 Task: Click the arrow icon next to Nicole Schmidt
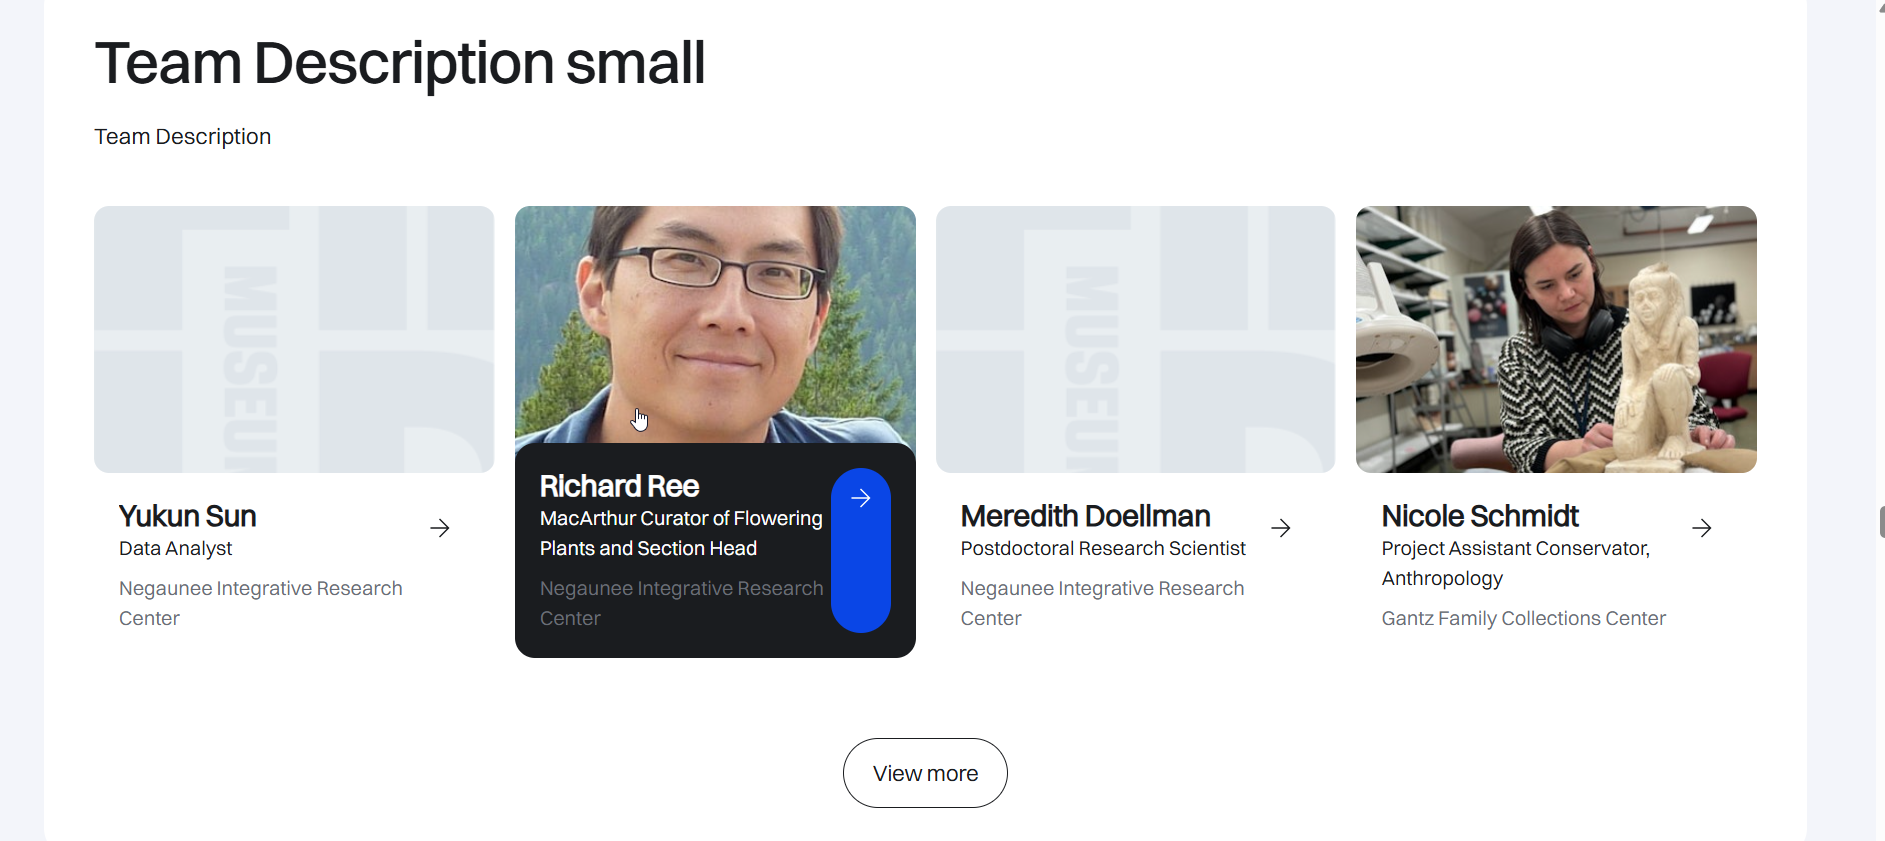[x=1702, y=528]
